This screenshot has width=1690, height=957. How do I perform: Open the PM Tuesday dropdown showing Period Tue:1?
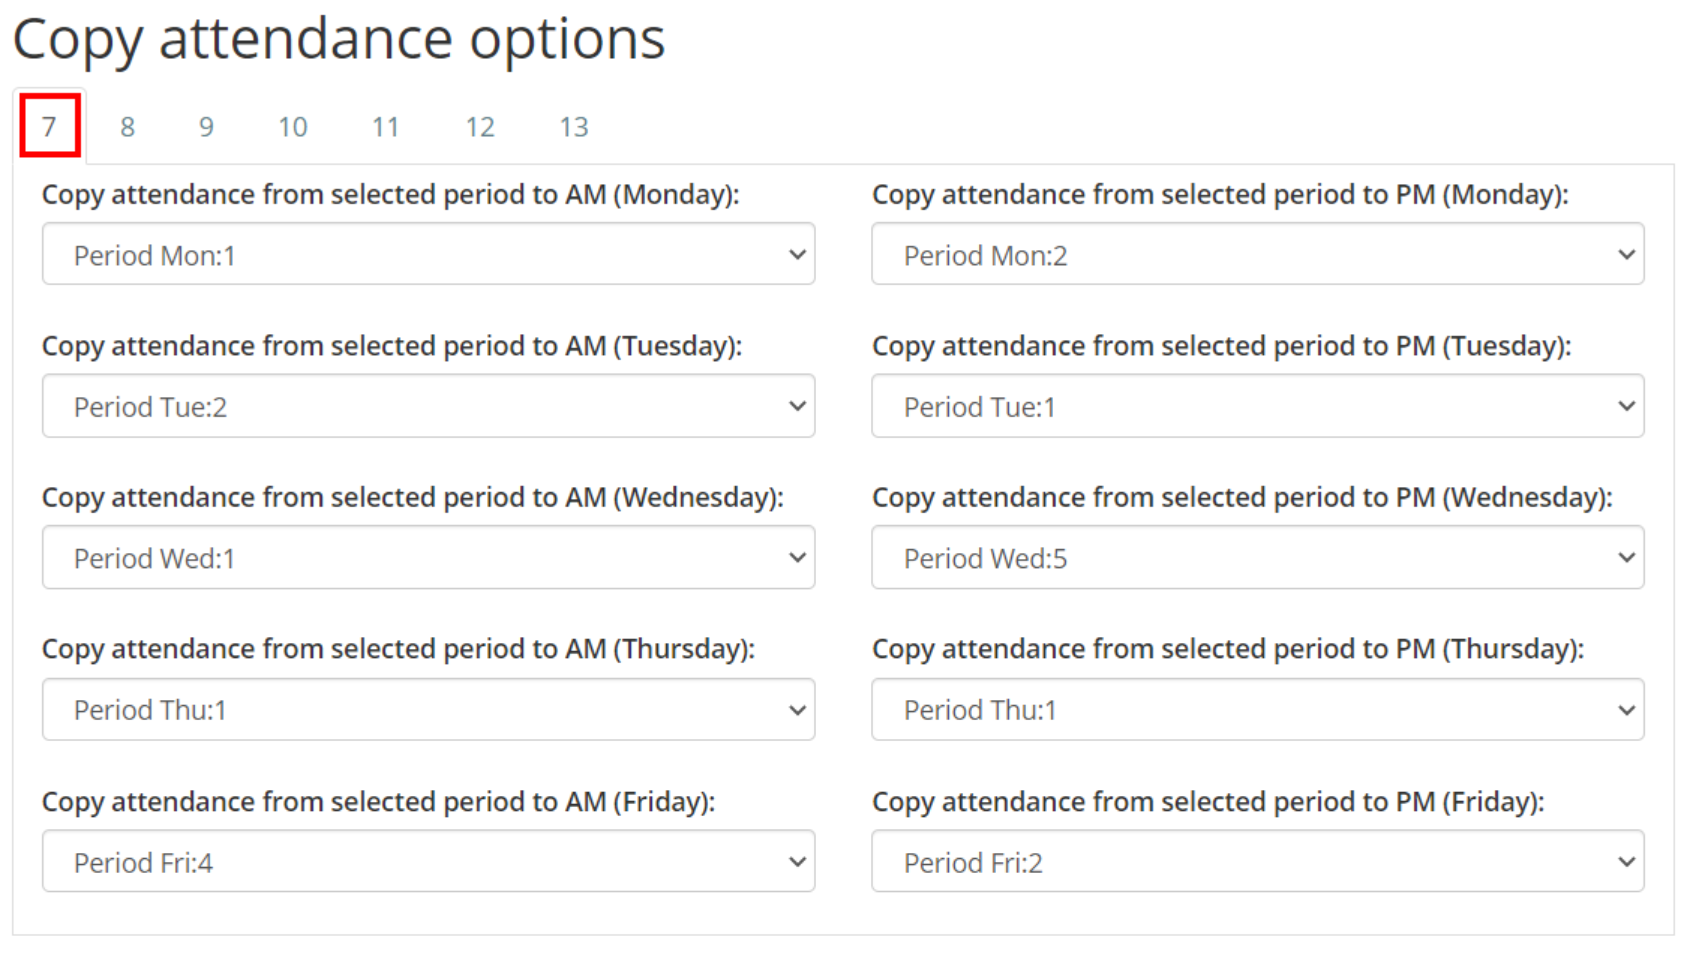pyautogui.click(x=1258, y=406)
